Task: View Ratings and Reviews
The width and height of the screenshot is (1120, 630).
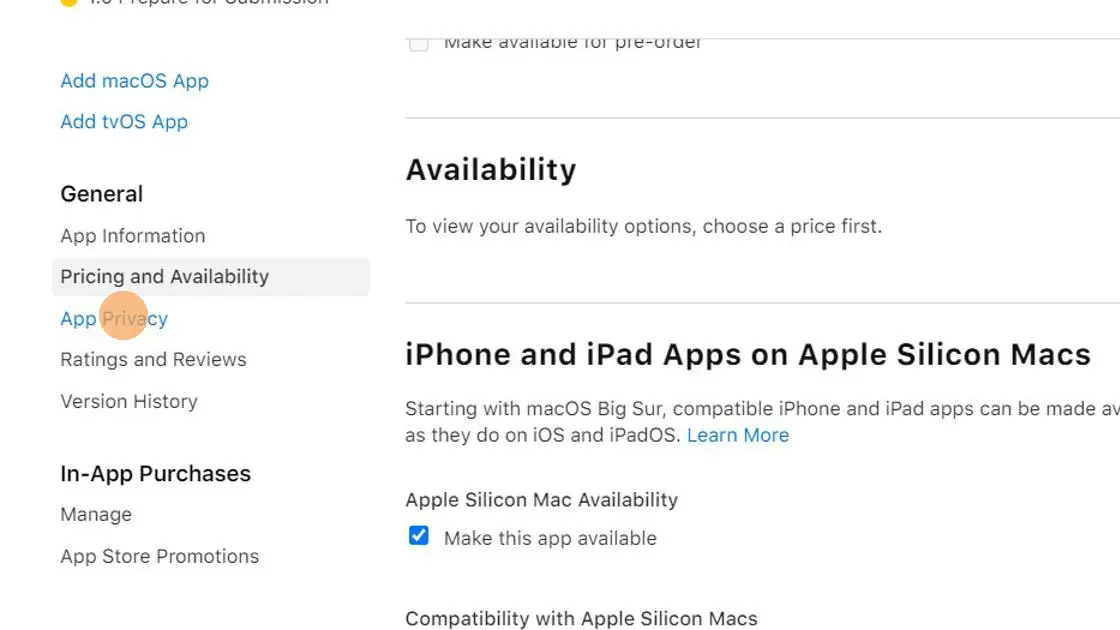Action: (153, 359)
